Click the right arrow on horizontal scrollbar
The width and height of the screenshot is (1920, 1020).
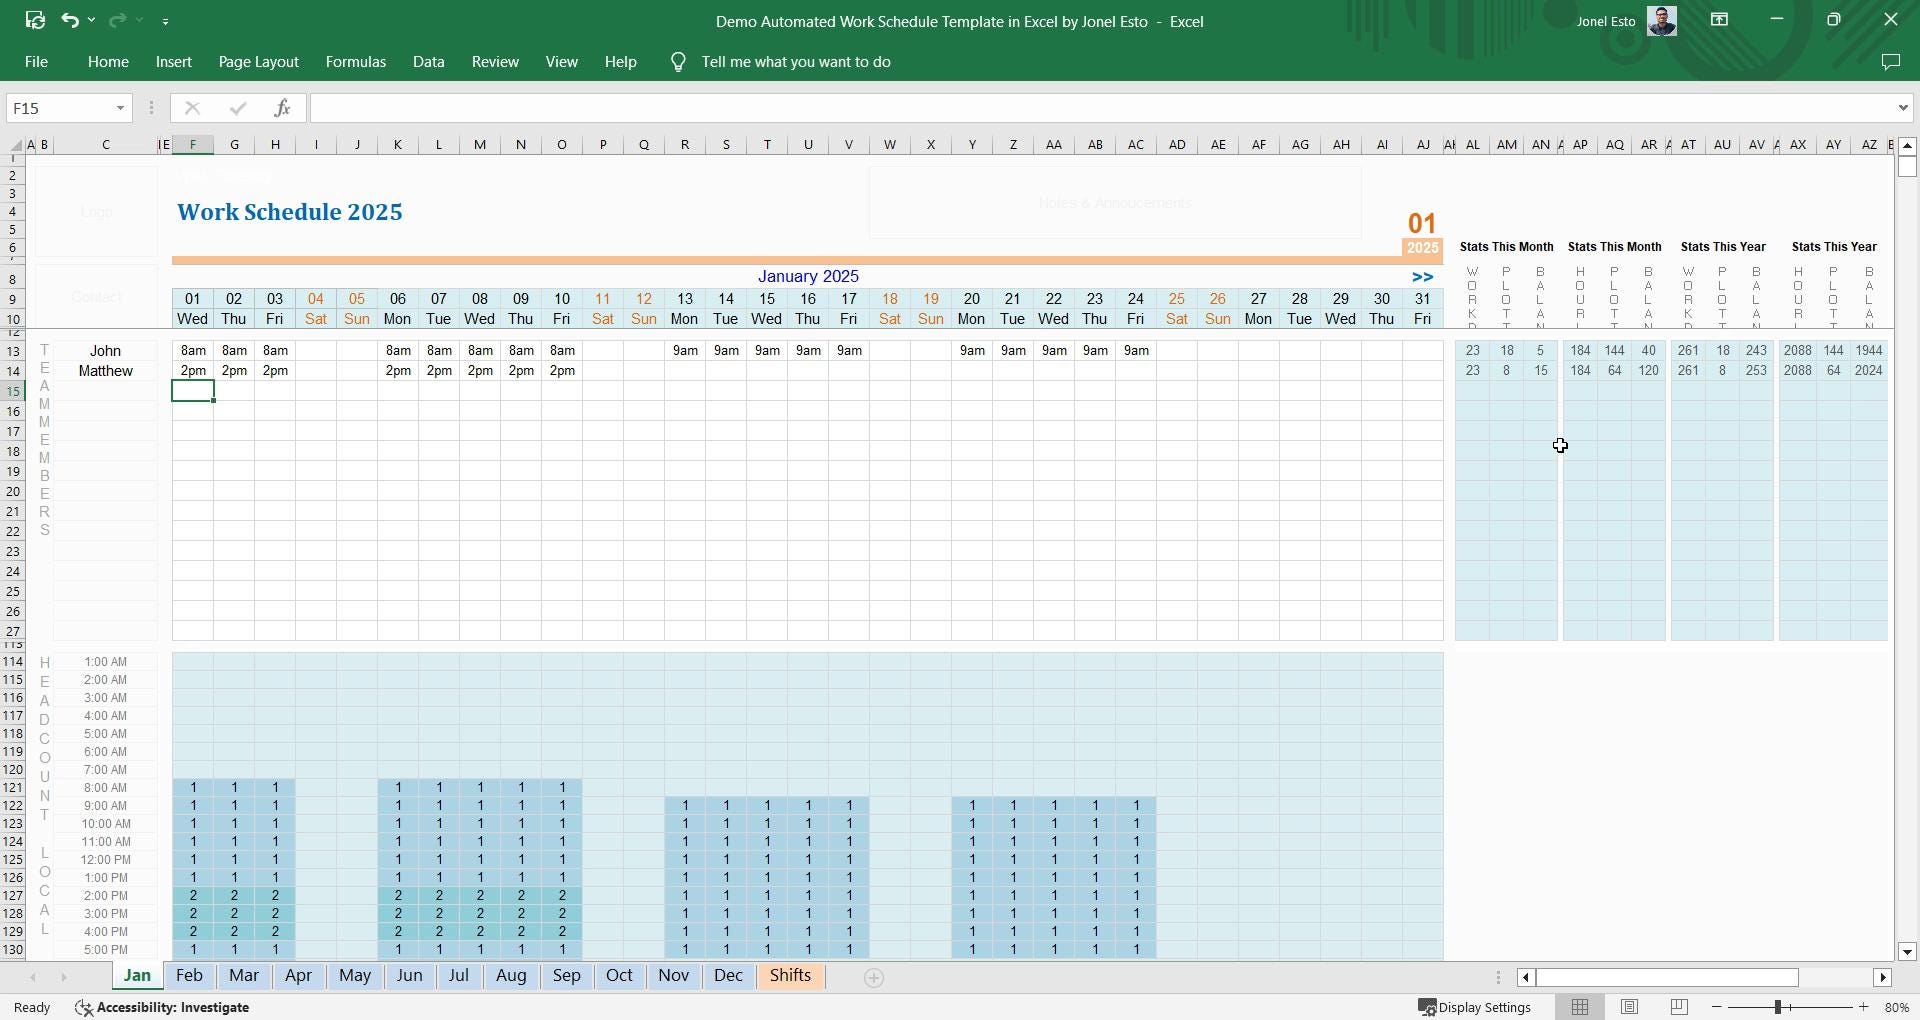(x=1884, y=977)
